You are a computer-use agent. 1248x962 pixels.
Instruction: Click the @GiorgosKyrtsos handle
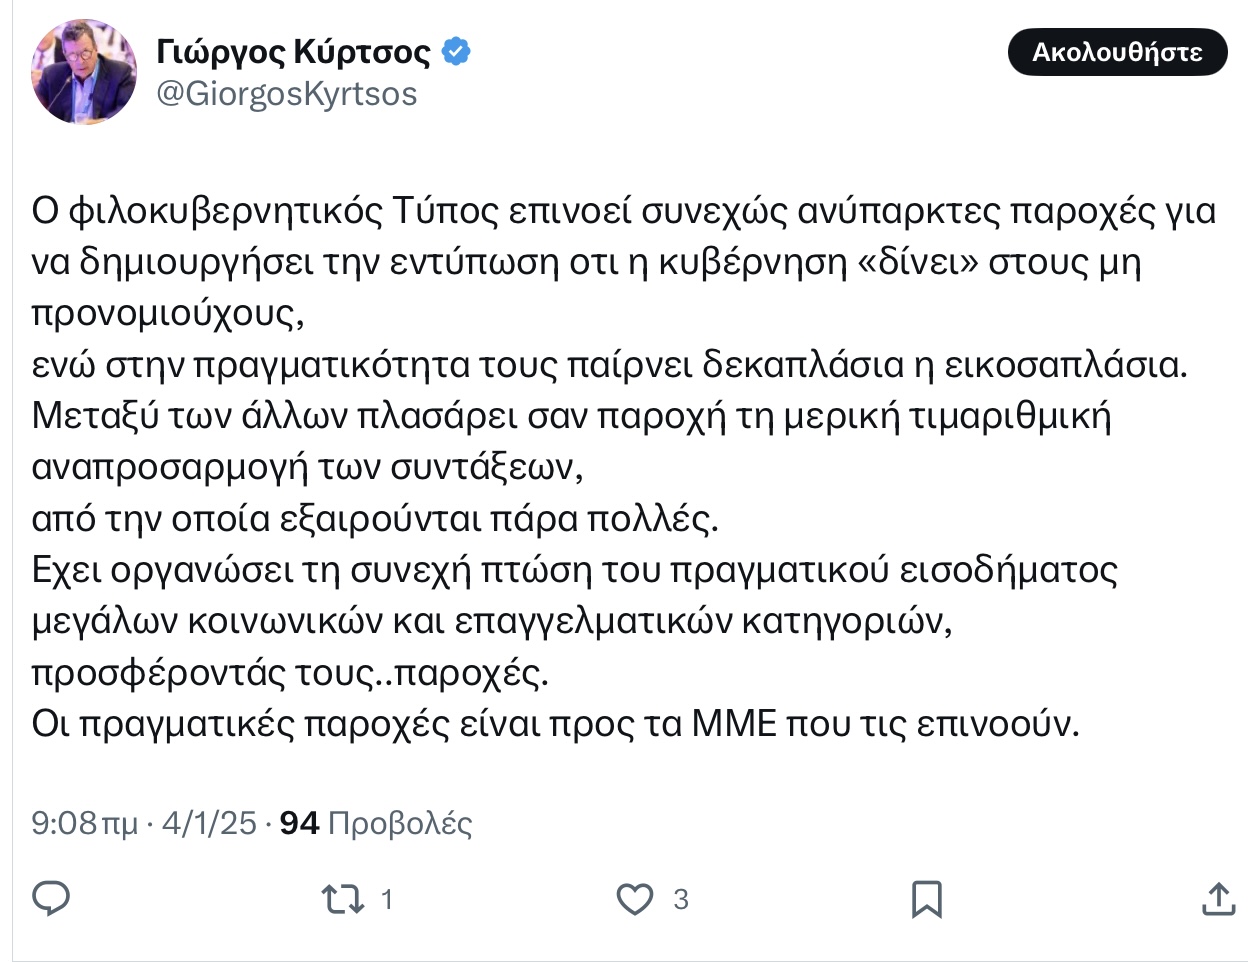(286, 94)
